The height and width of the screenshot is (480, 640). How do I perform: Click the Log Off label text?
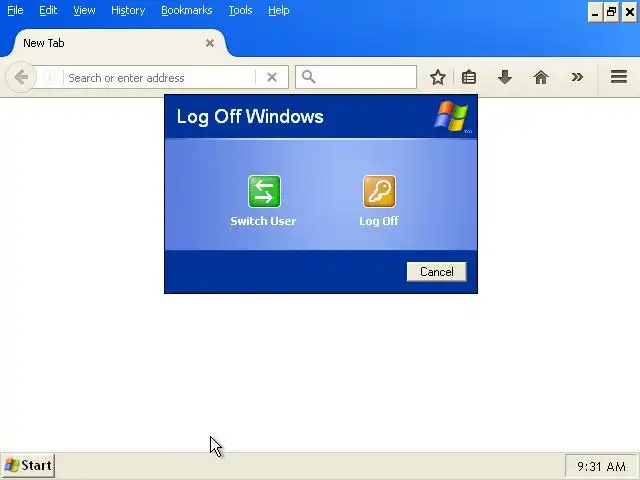tap(379, 221)
